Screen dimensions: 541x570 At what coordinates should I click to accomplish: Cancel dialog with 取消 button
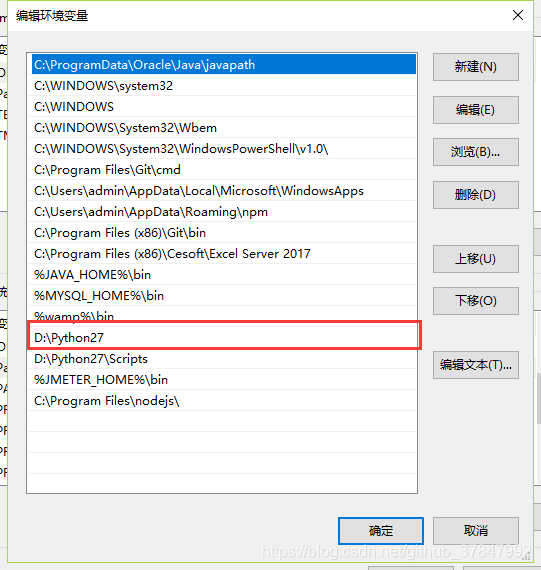(476, 531)
